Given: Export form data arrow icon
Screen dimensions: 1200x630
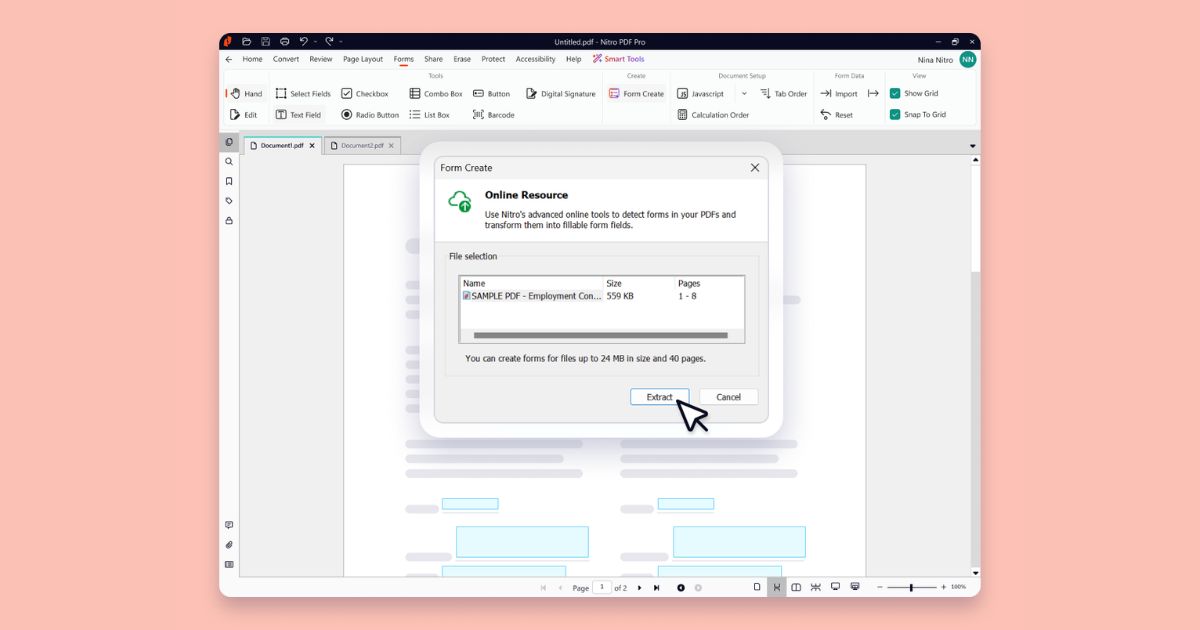Looking at the screenshot, I should click(873, 94).
